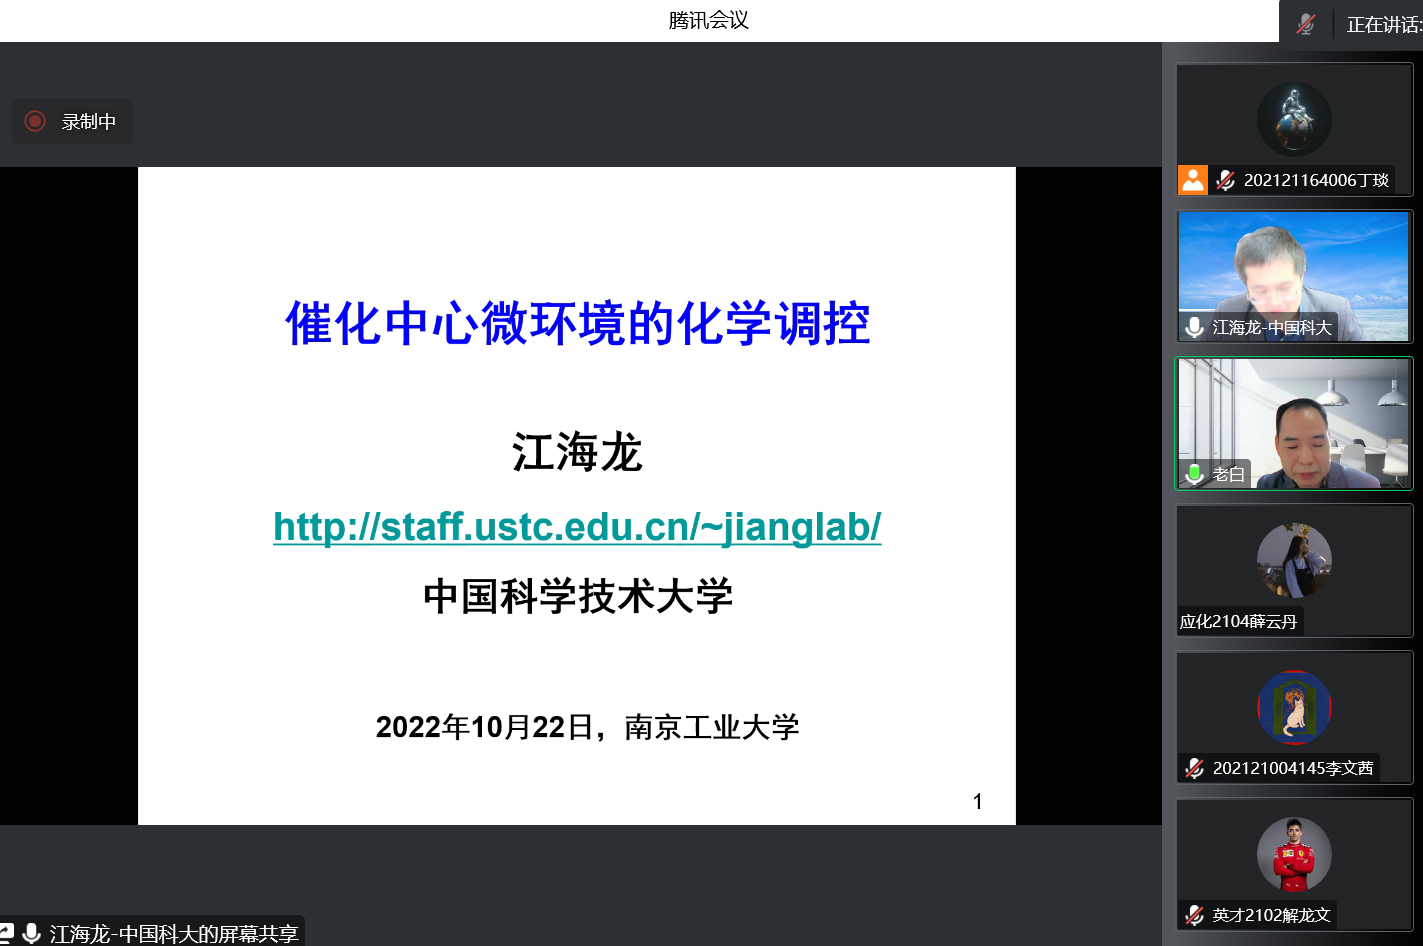The width and height of the screenshot is (1423, 946).
Task: Click the avatar of 应化2104薛云丹
Action: (x=1294, y=560)
